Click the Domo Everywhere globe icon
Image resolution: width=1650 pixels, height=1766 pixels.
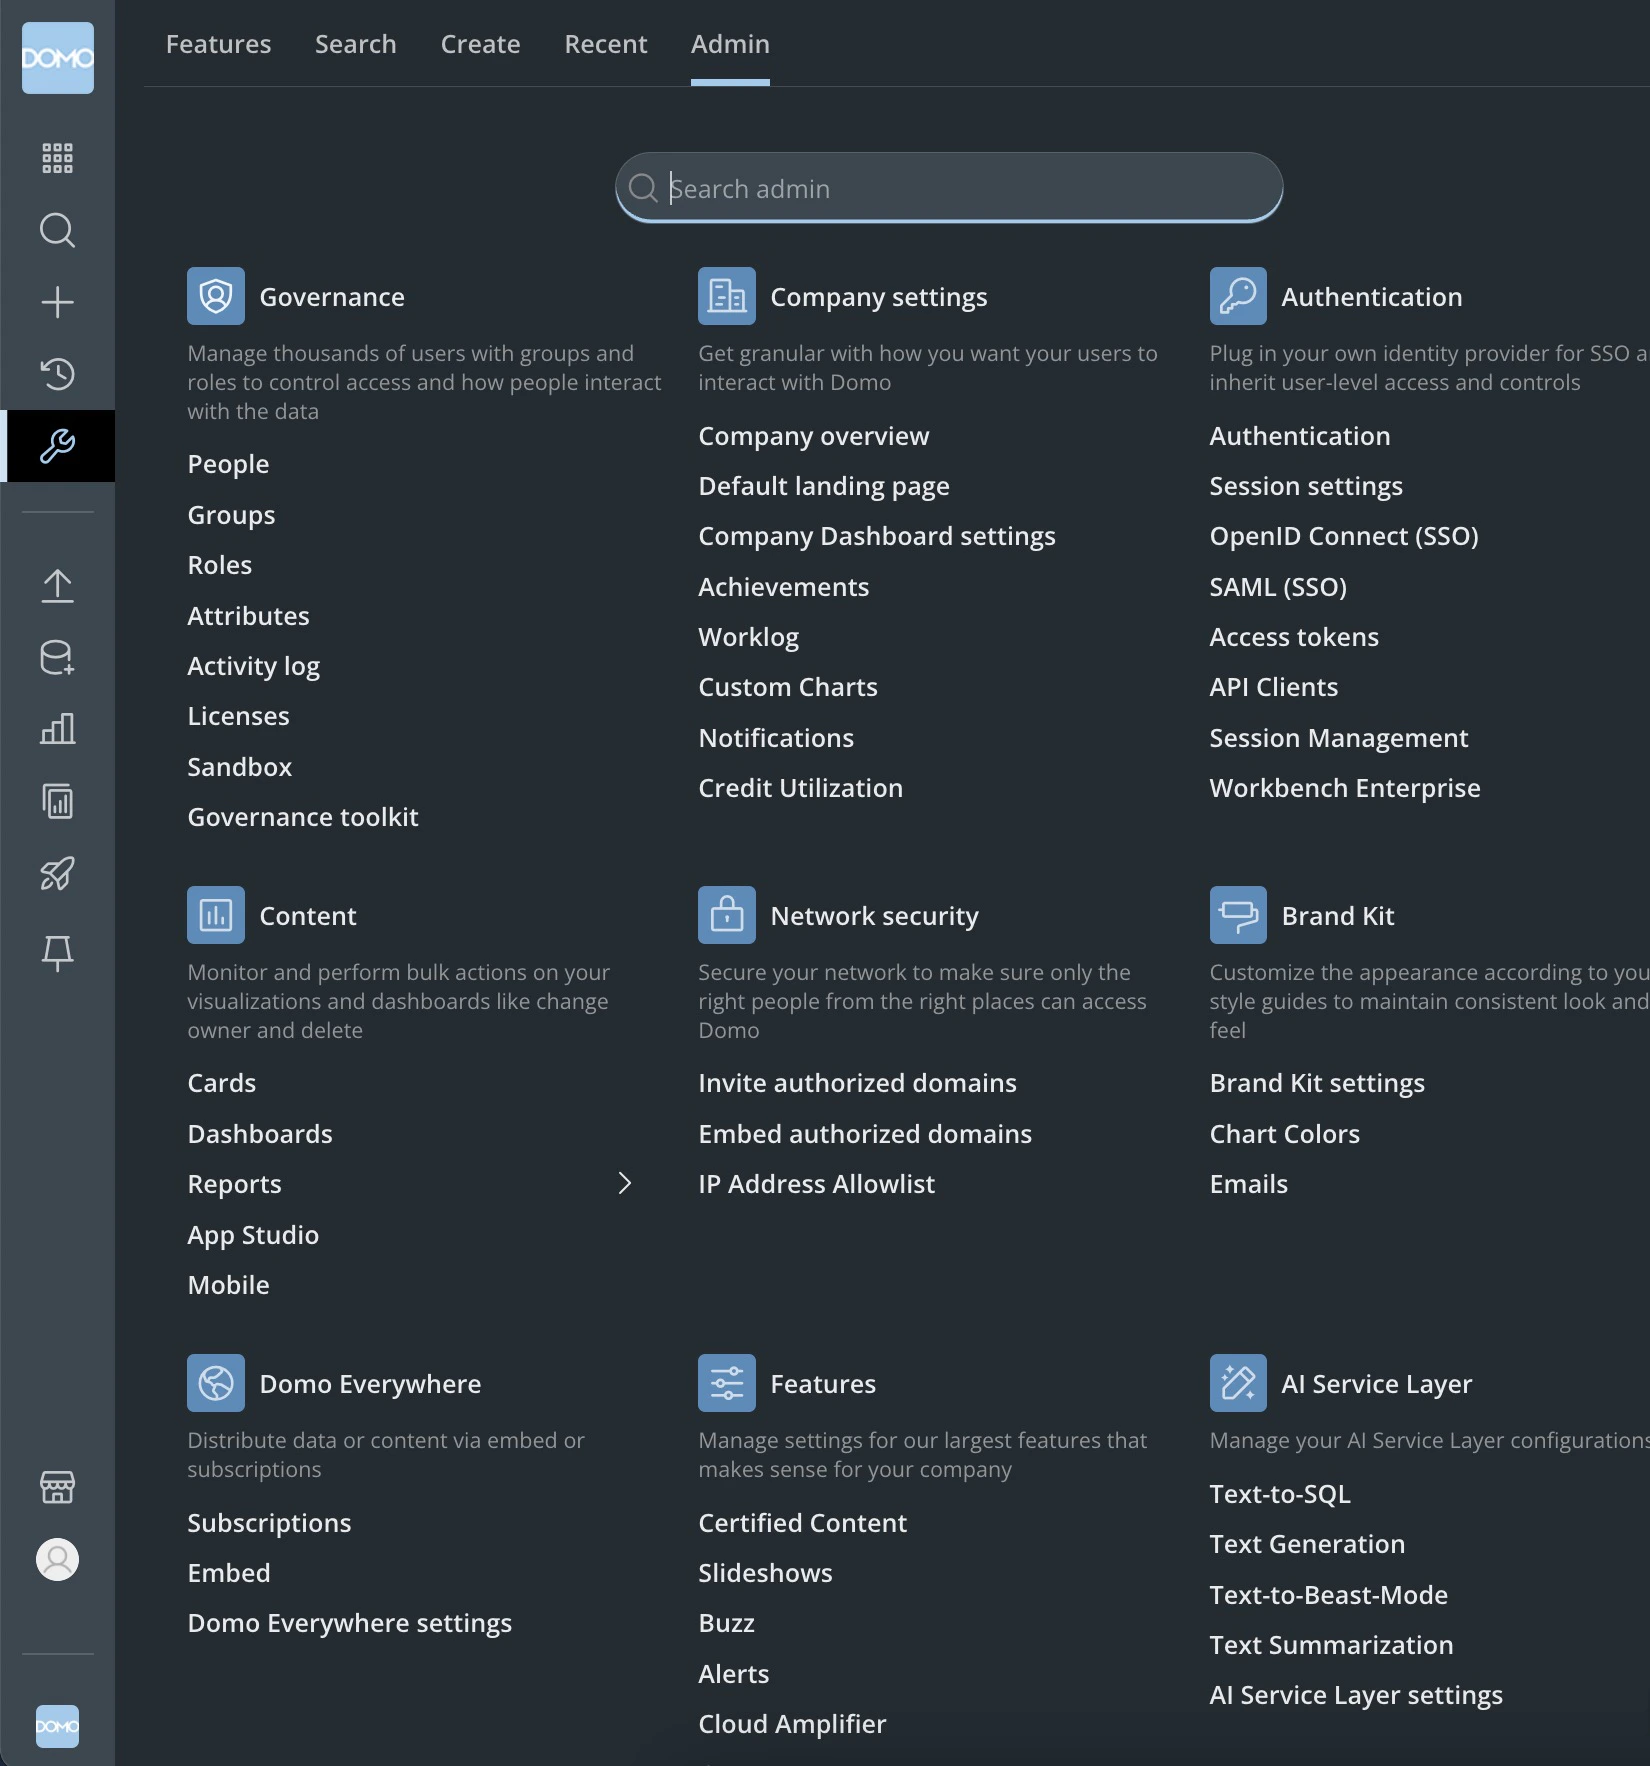coord(216,1383)
